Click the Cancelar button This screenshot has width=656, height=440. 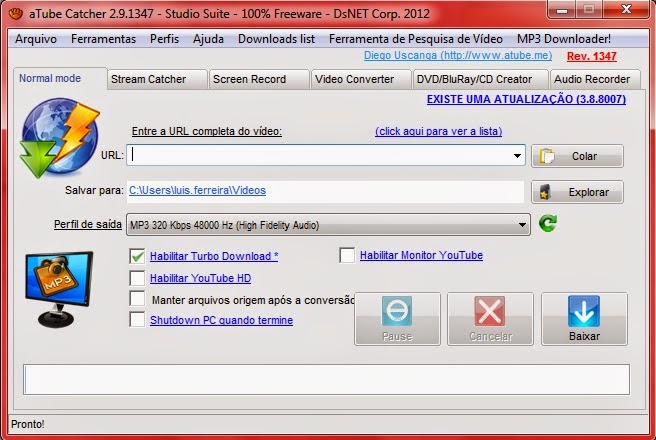point(490,319)
